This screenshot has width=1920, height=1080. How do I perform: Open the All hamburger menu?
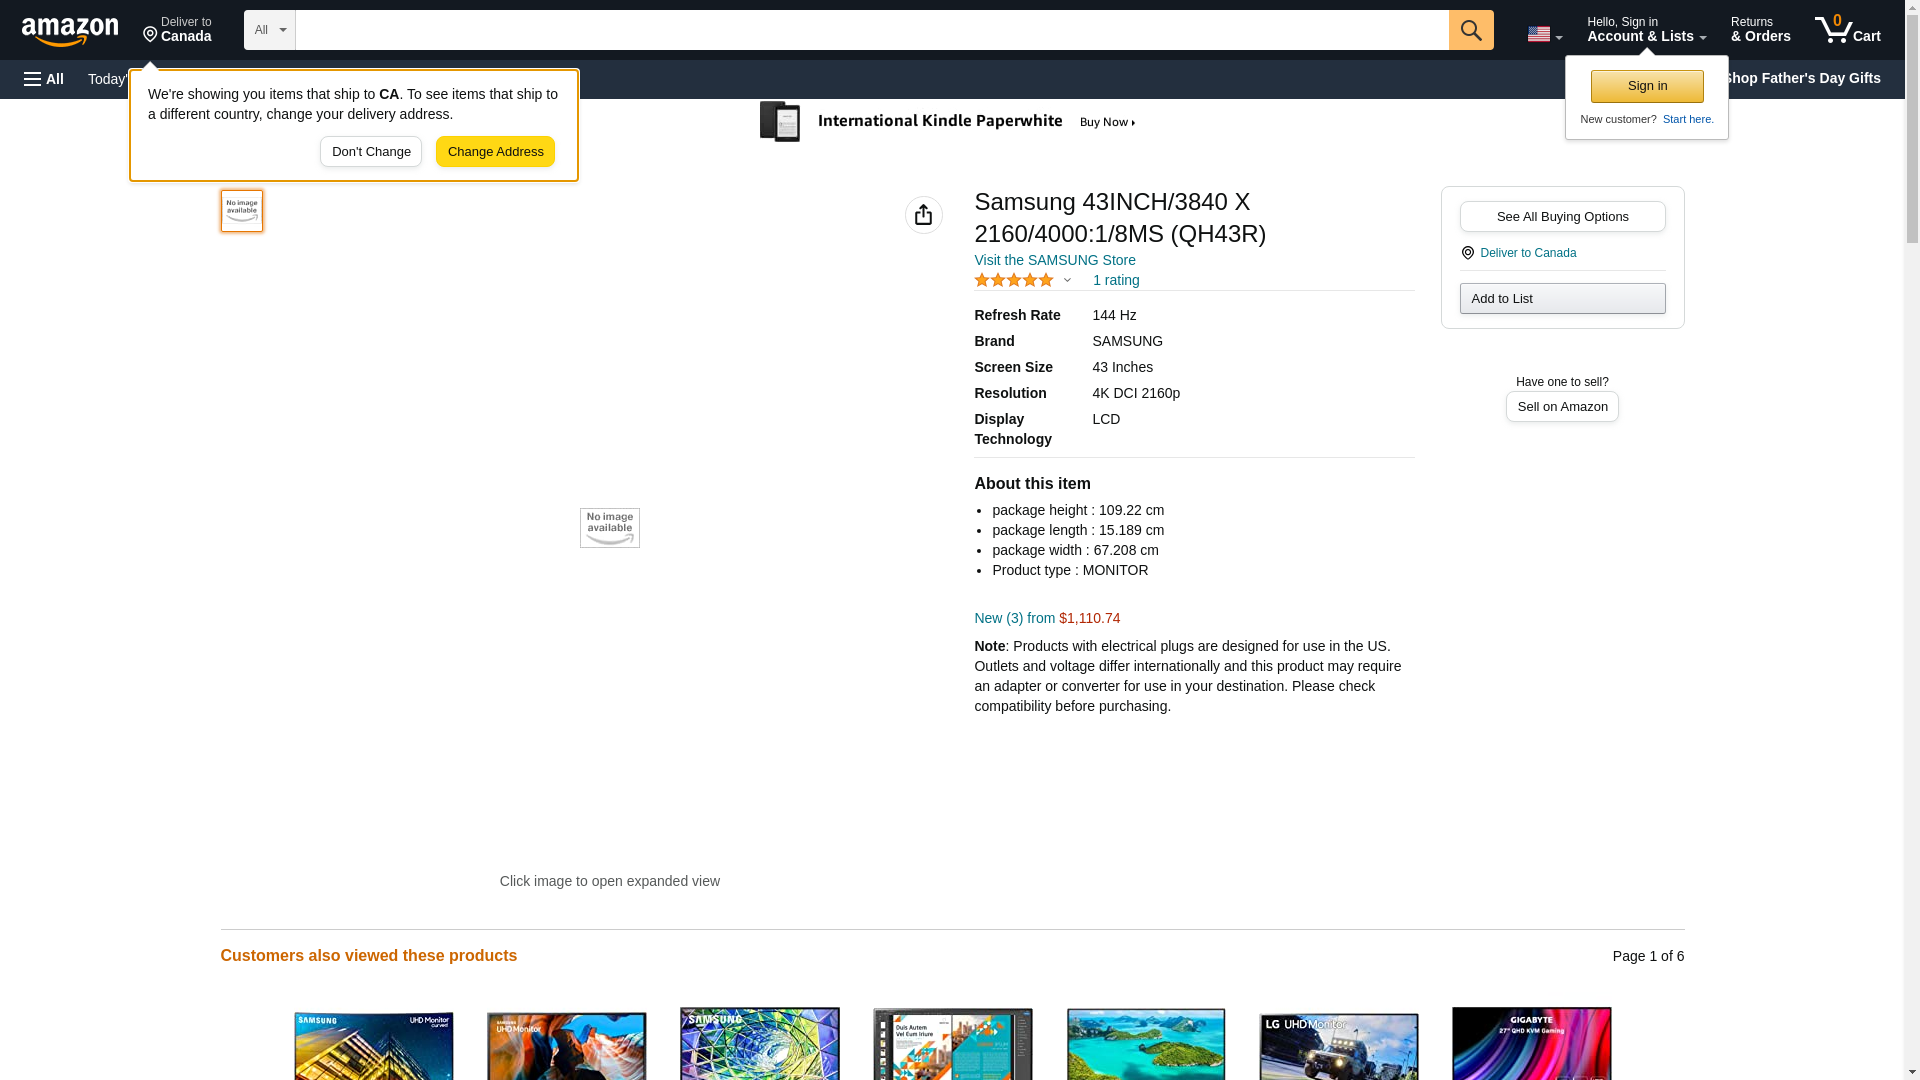click(x=44, y=79)
